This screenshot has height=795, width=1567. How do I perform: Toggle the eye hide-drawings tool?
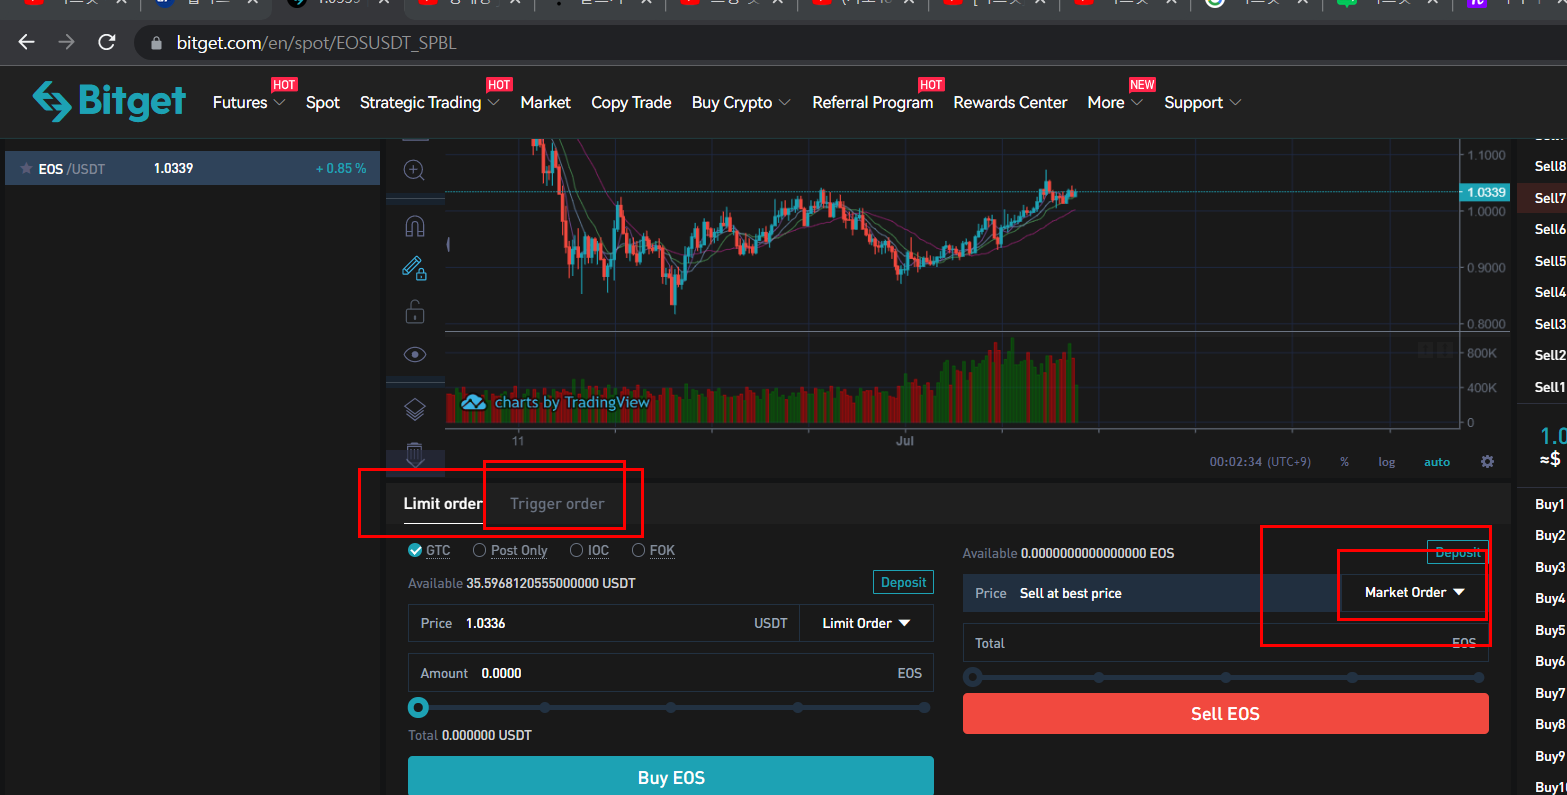tap(414, 354)
